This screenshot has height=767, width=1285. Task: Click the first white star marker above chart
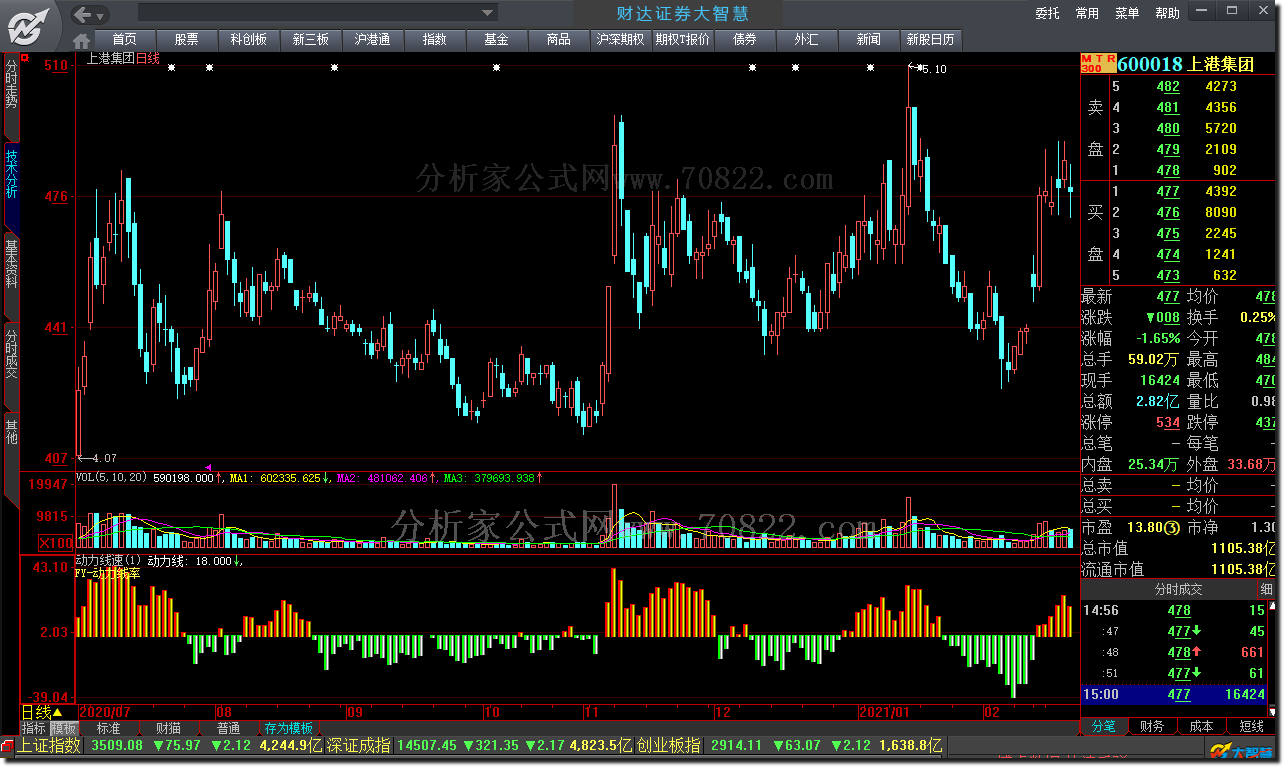point(171,68)
